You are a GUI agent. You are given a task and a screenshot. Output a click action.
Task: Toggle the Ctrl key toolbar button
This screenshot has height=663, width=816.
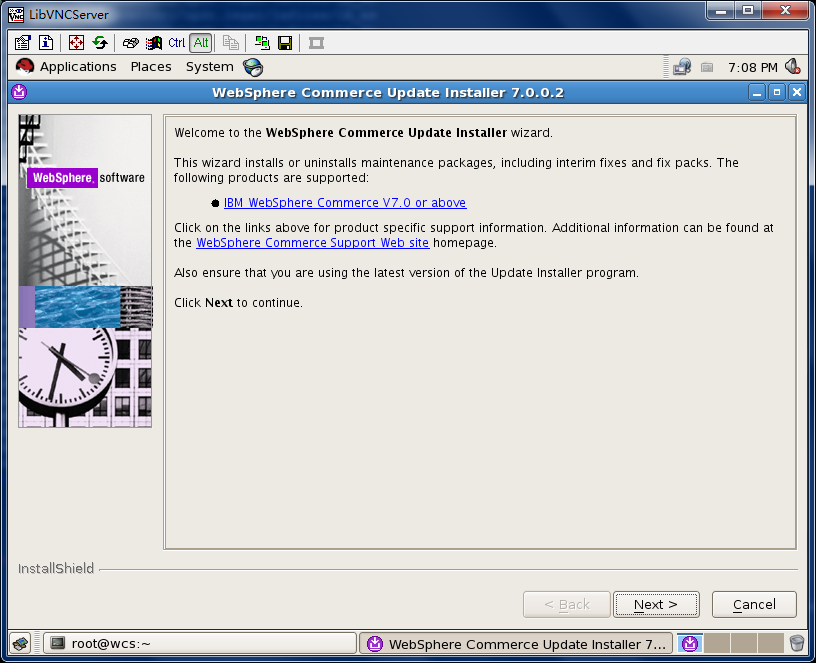pyautogui.click(x=177, y=43)
